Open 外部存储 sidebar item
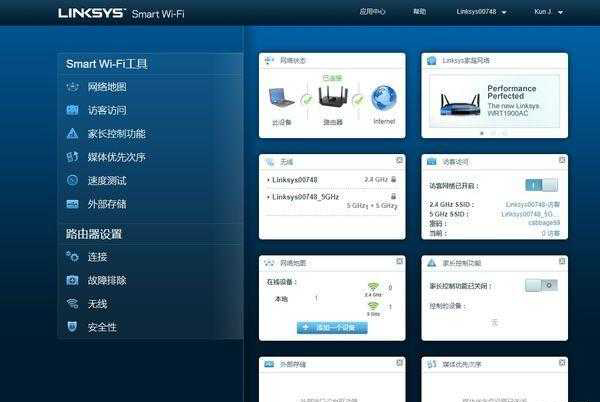600x402 pixels. [107, 204]
